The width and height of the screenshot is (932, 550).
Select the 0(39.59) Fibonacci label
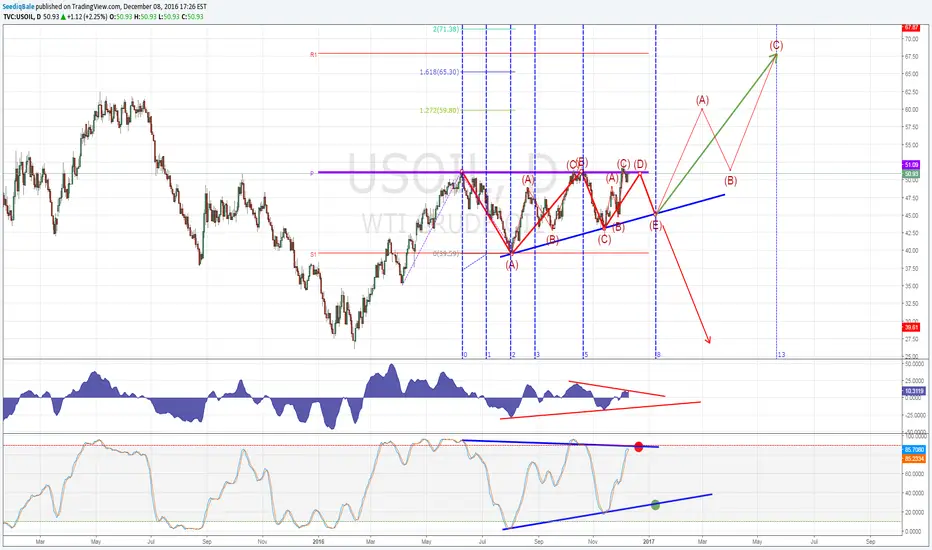pyautogui.click(x=446, y=253)
